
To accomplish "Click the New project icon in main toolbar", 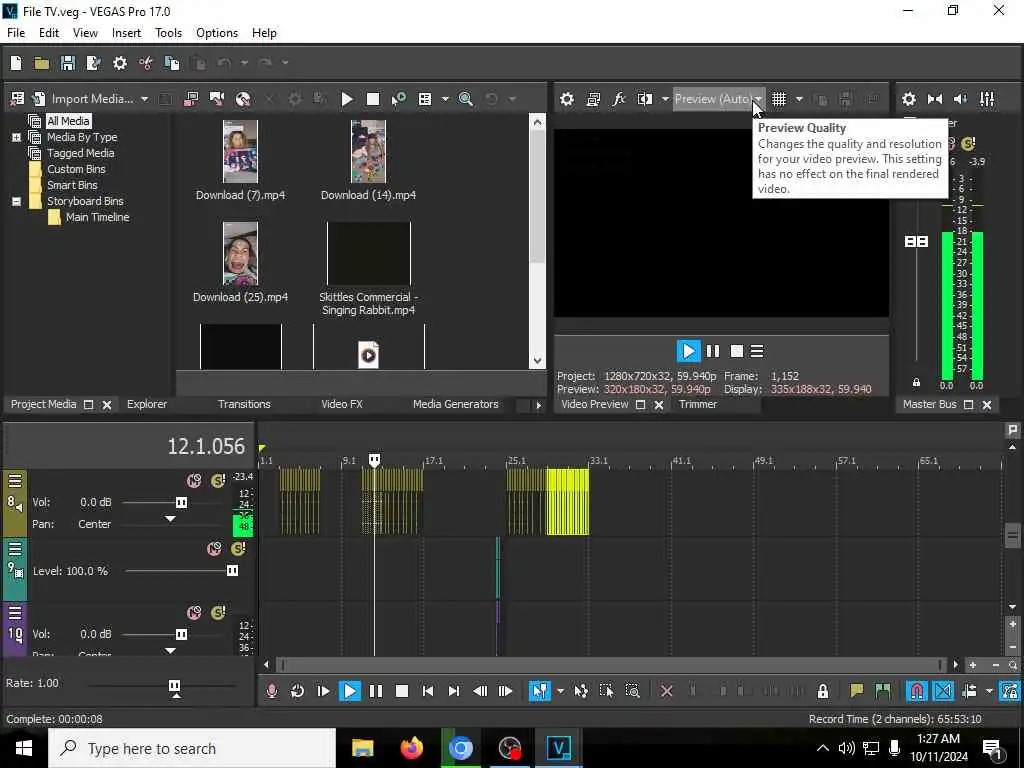I will point(16,63).
